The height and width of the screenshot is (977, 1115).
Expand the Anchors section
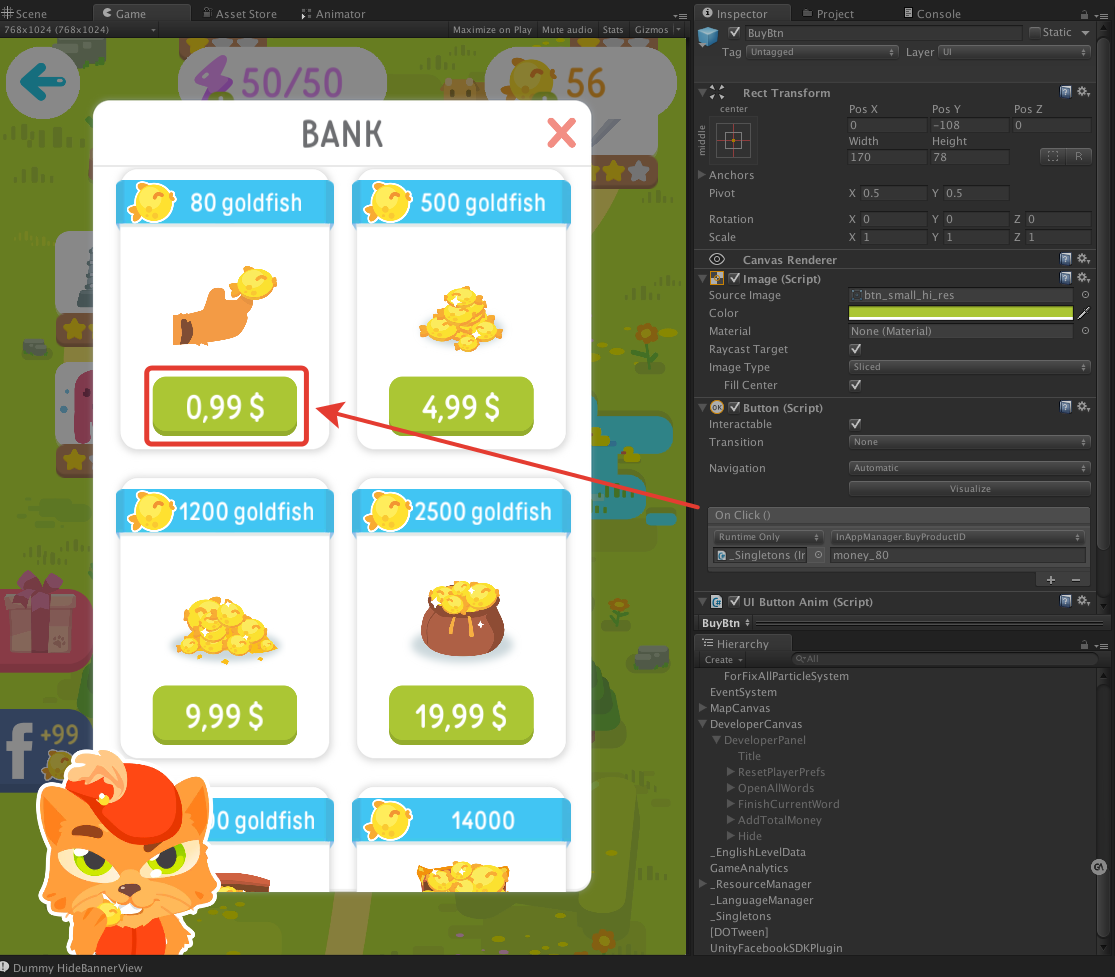701,174
